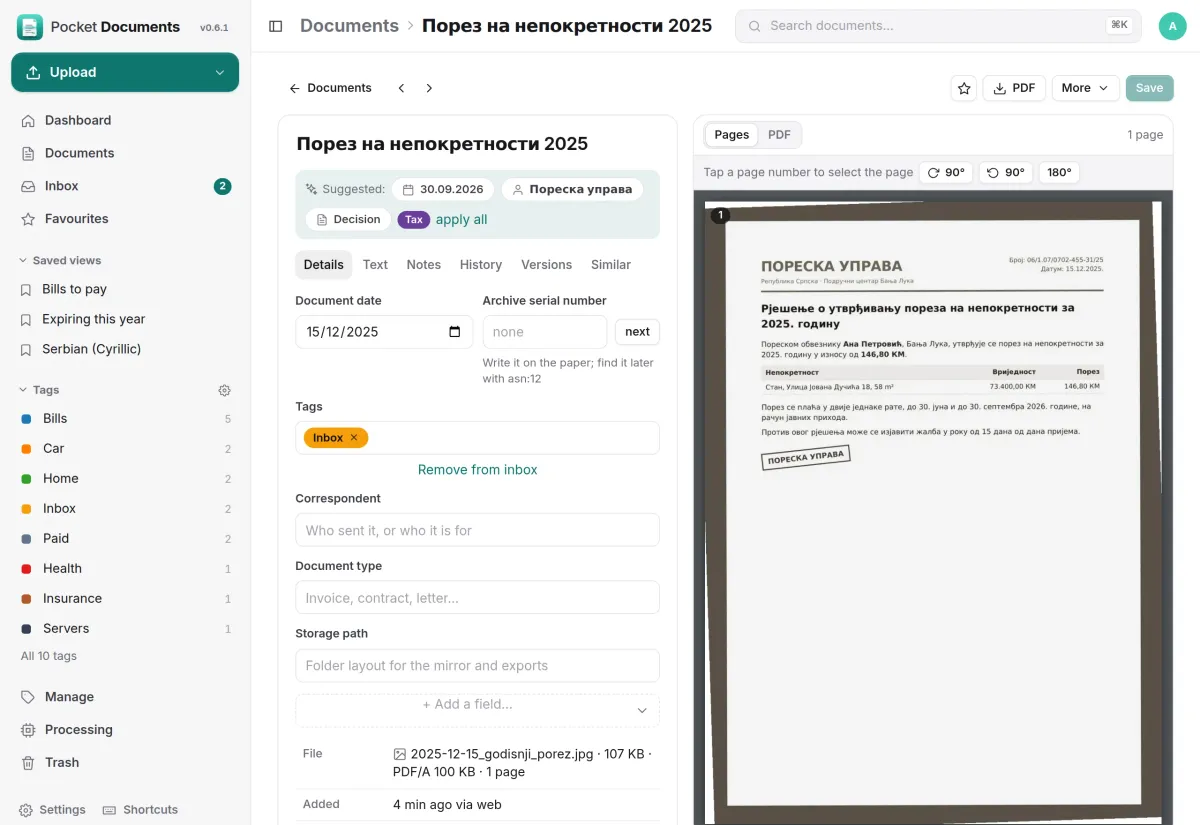Viewport: 1200px width, 825px height.
Task: Open saved view Serbian (Cyrillic)
Action: click(125, 349)
